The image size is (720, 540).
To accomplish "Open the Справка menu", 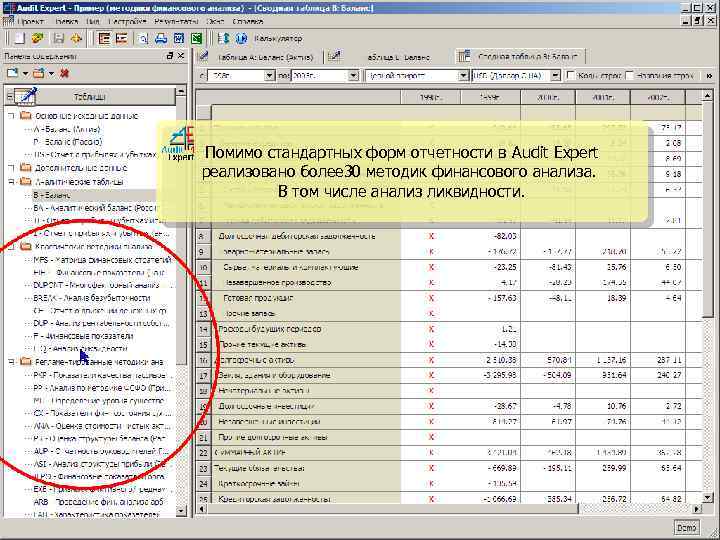I will coord(248,21).
